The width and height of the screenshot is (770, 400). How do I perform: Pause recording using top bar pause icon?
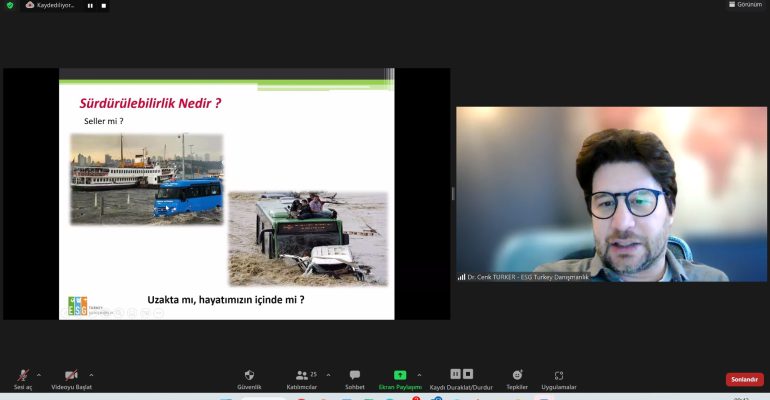(x=89, y=5)
